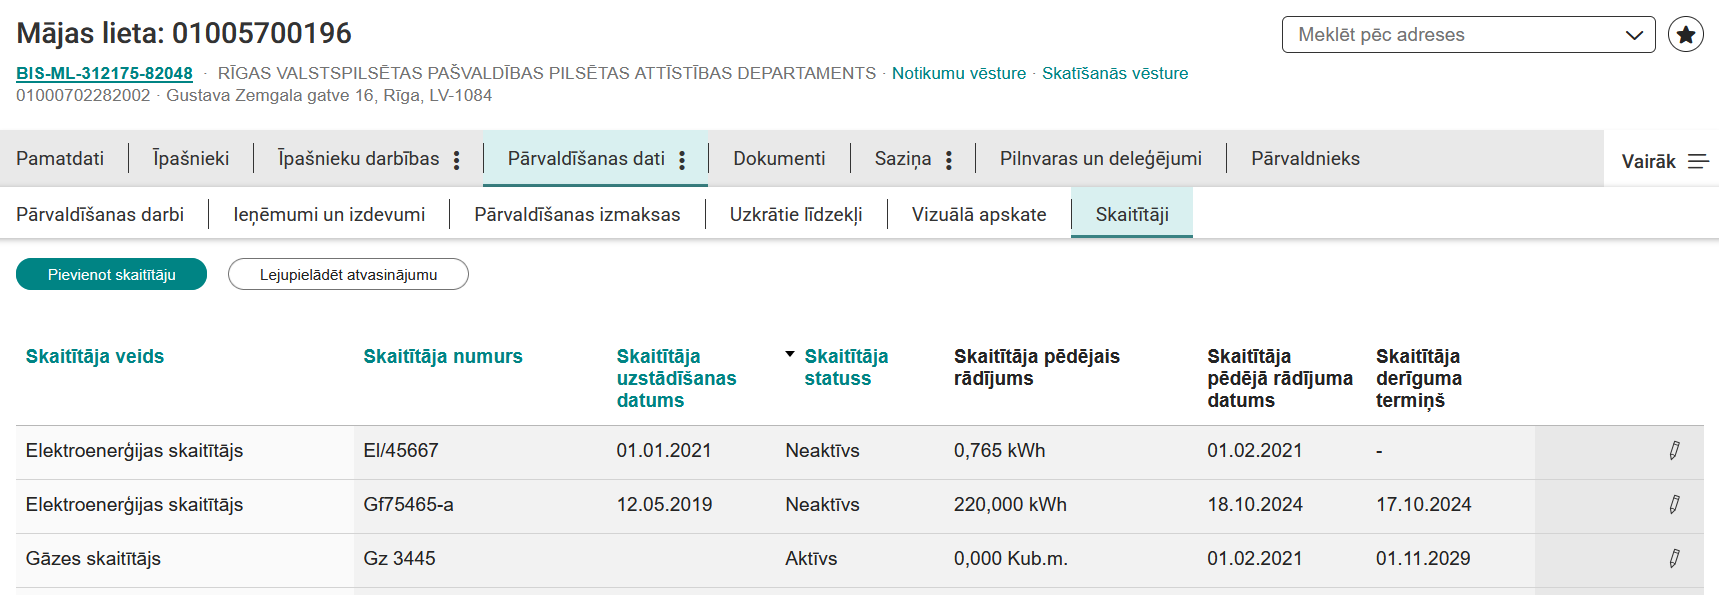Open the Dokumenti tab
This screenshot has height=595, width=1719.
point(779,158)
